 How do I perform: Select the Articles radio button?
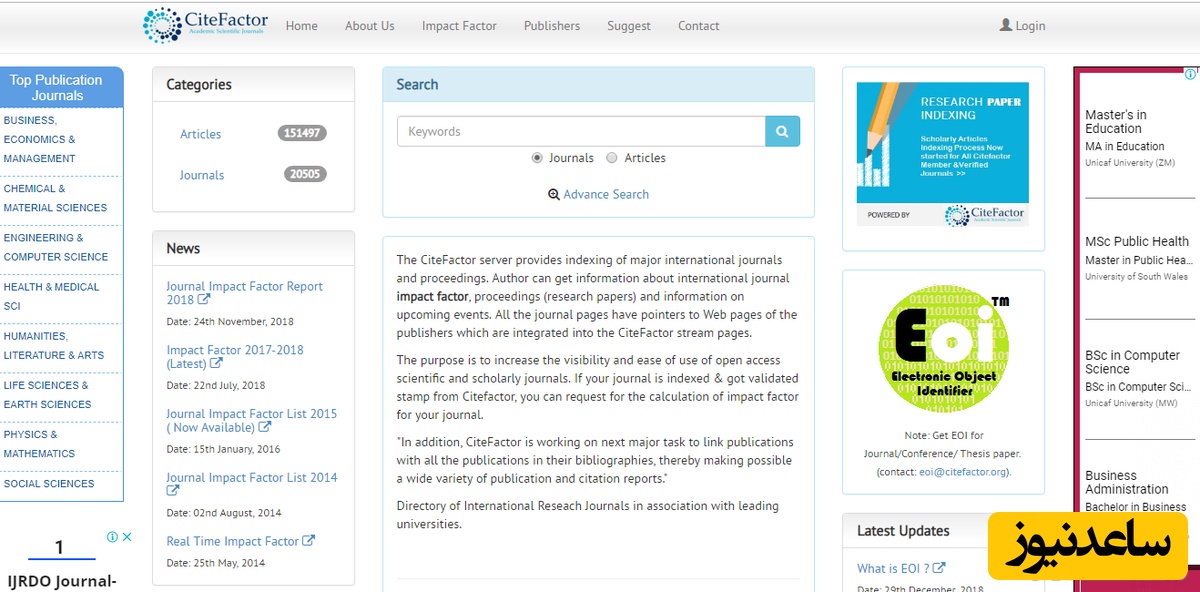(612, 158)
